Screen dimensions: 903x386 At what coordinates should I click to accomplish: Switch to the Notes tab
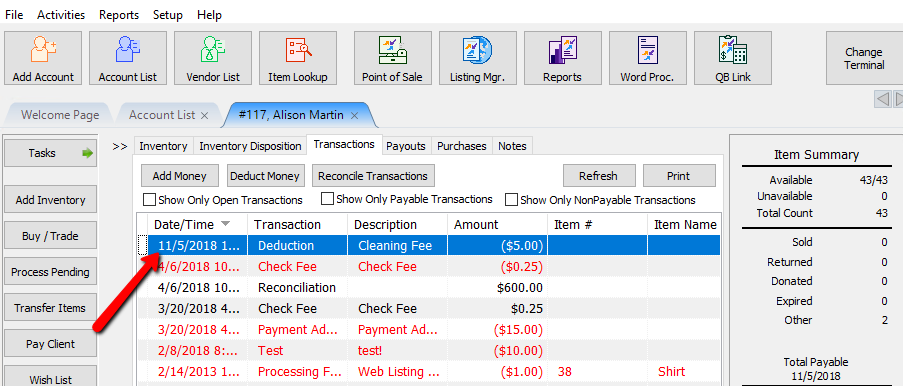512,146
